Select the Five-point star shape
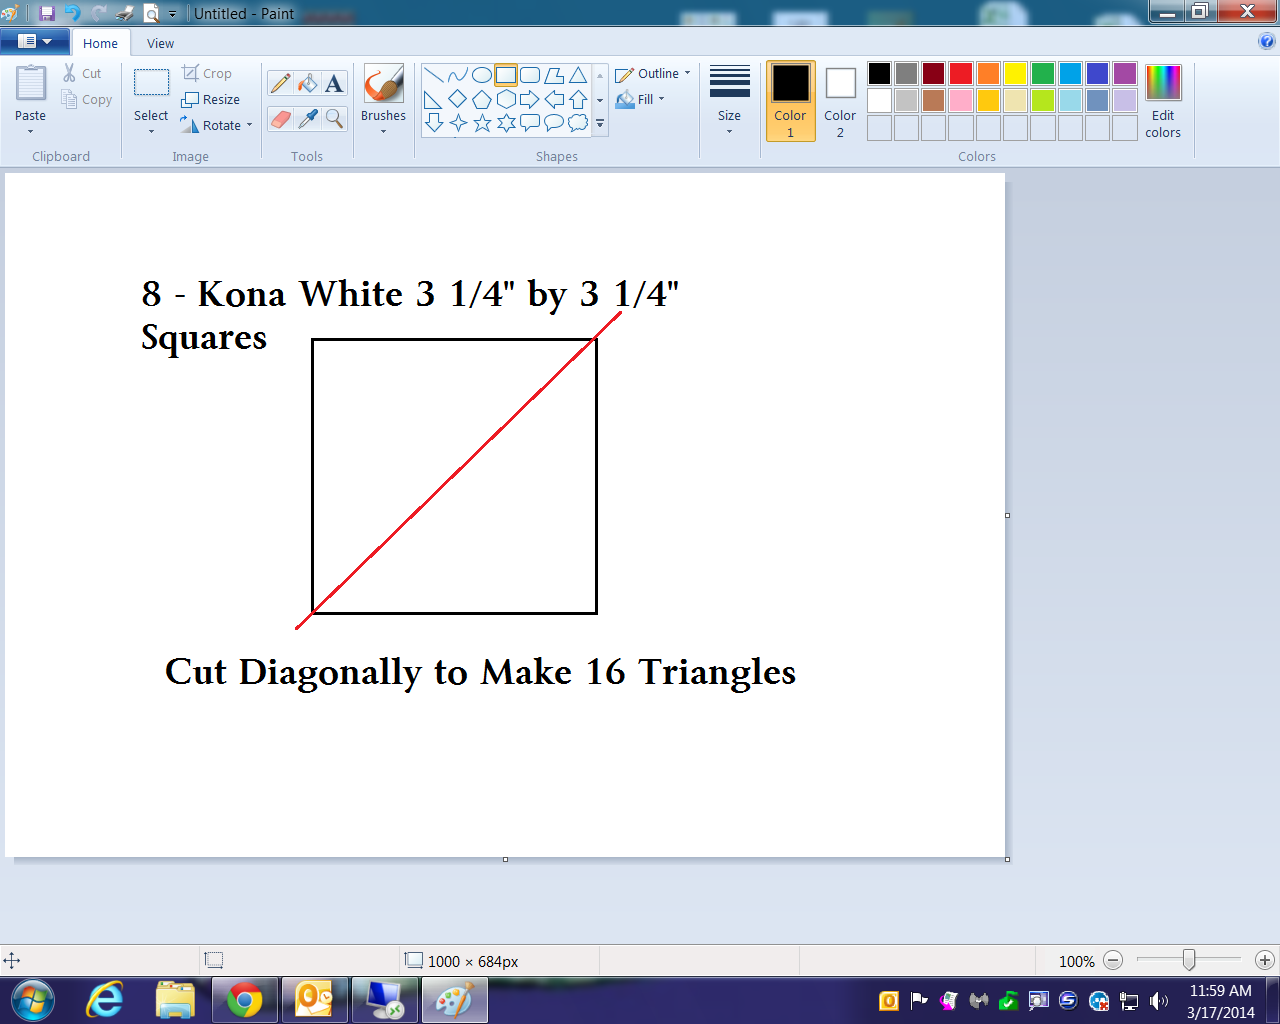 click(x=481, y=122)
